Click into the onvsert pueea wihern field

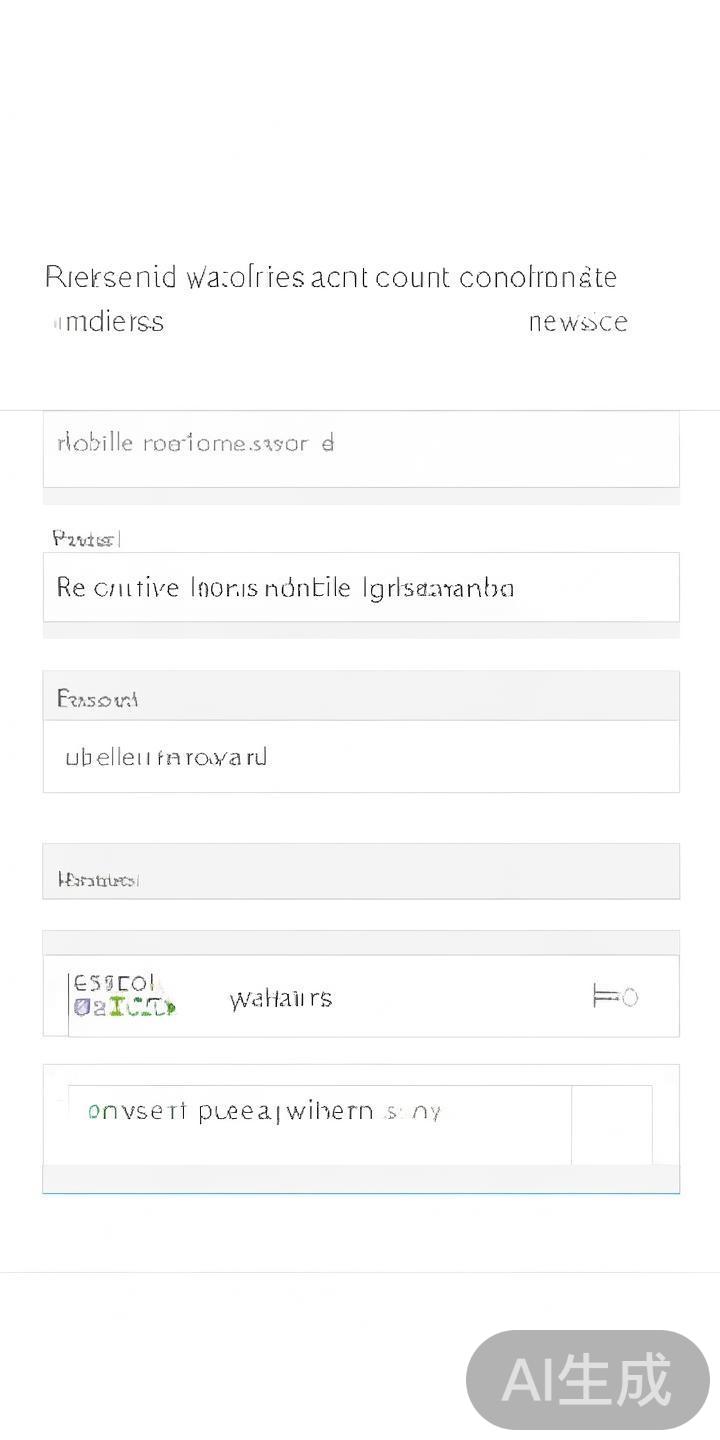[320, 1112]
